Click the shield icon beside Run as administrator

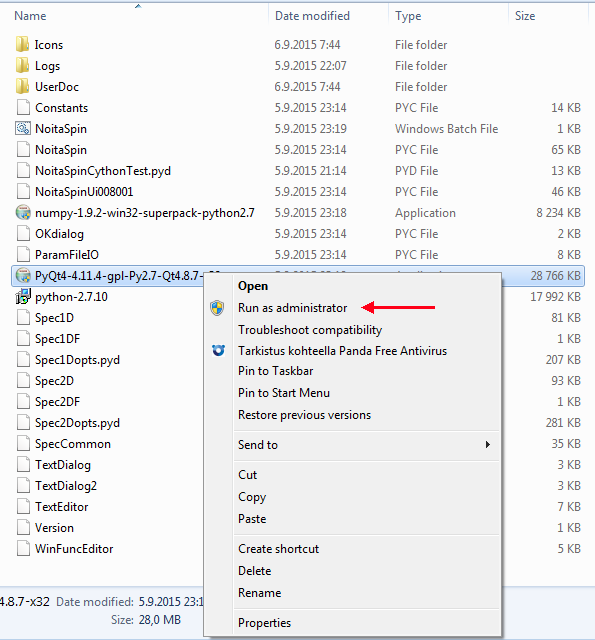coord(217,308)
